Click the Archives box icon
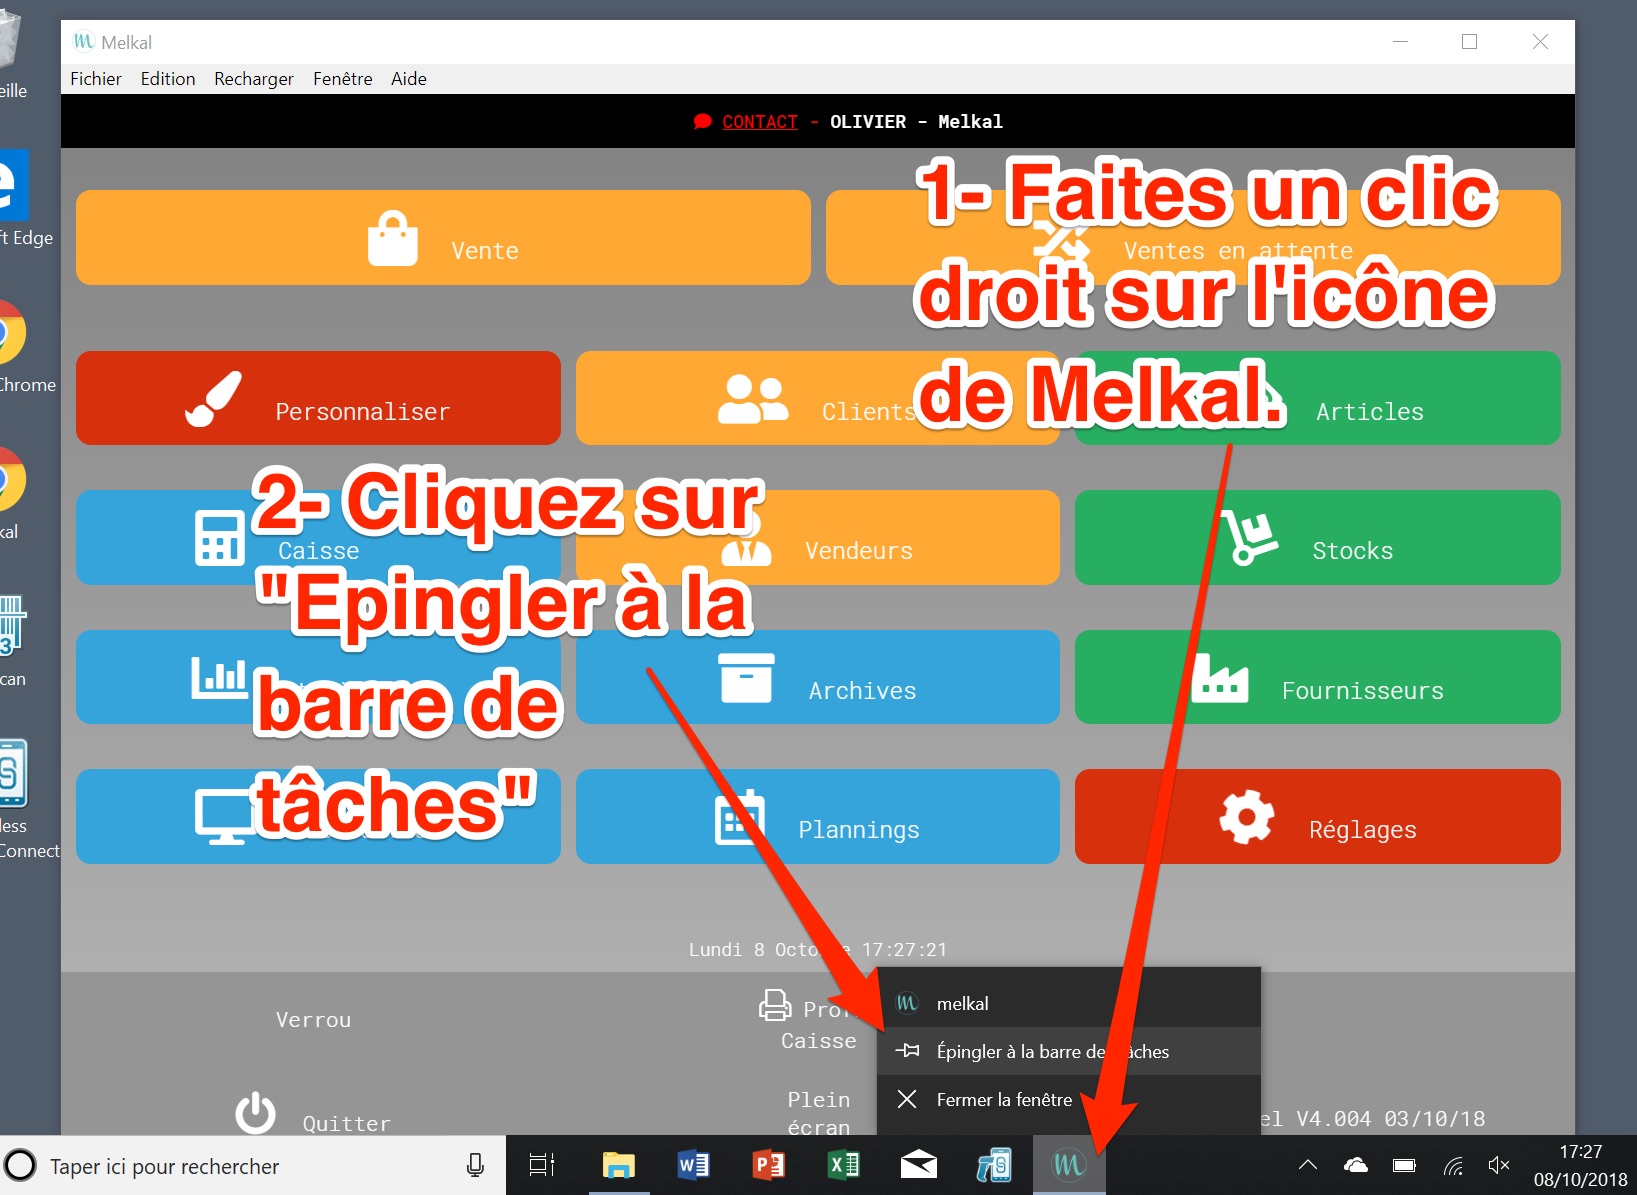1637x1195 pixels. coord(746,678)
